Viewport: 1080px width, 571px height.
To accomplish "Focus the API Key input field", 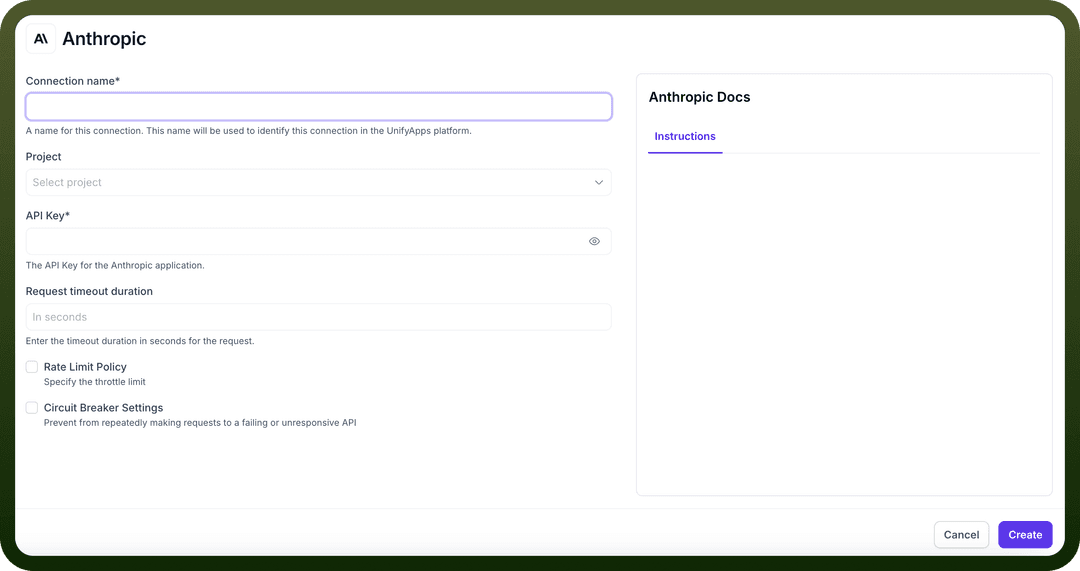I will (318, 241).
